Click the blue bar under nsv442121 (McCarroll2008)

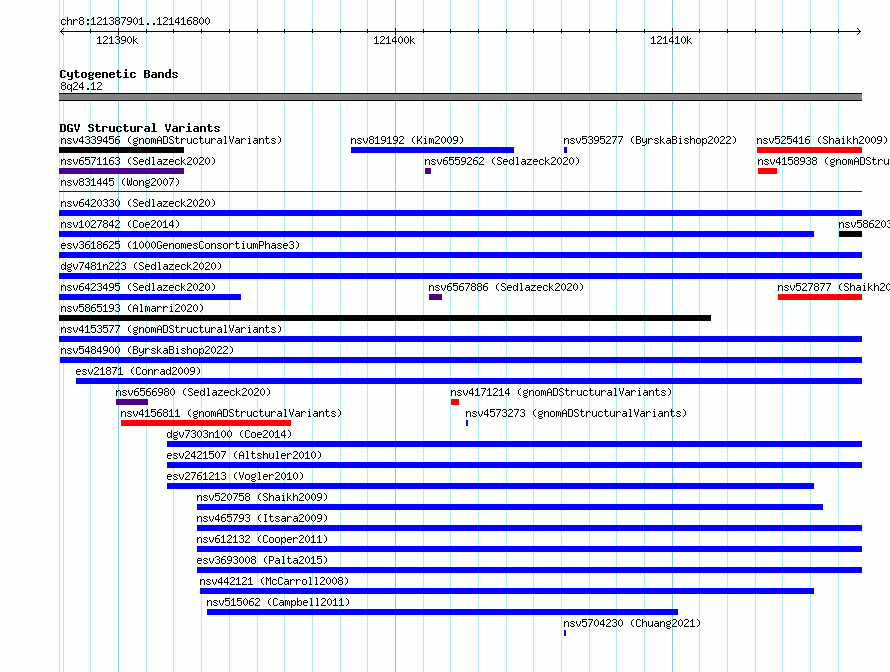[507, 591]
